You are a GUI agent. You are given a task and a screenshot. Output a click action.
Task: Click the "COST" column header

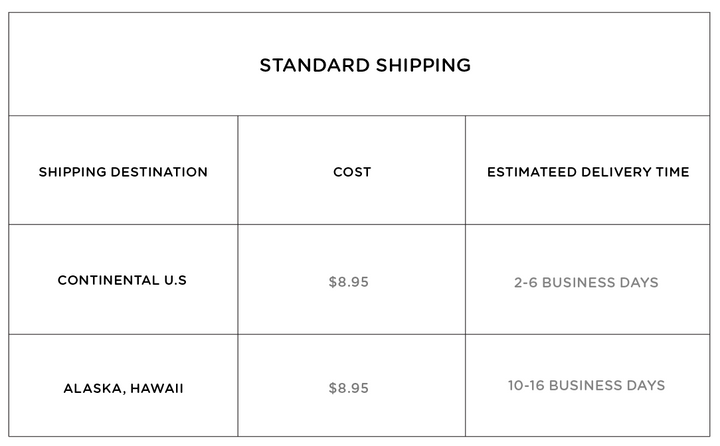tap(352, 172)
